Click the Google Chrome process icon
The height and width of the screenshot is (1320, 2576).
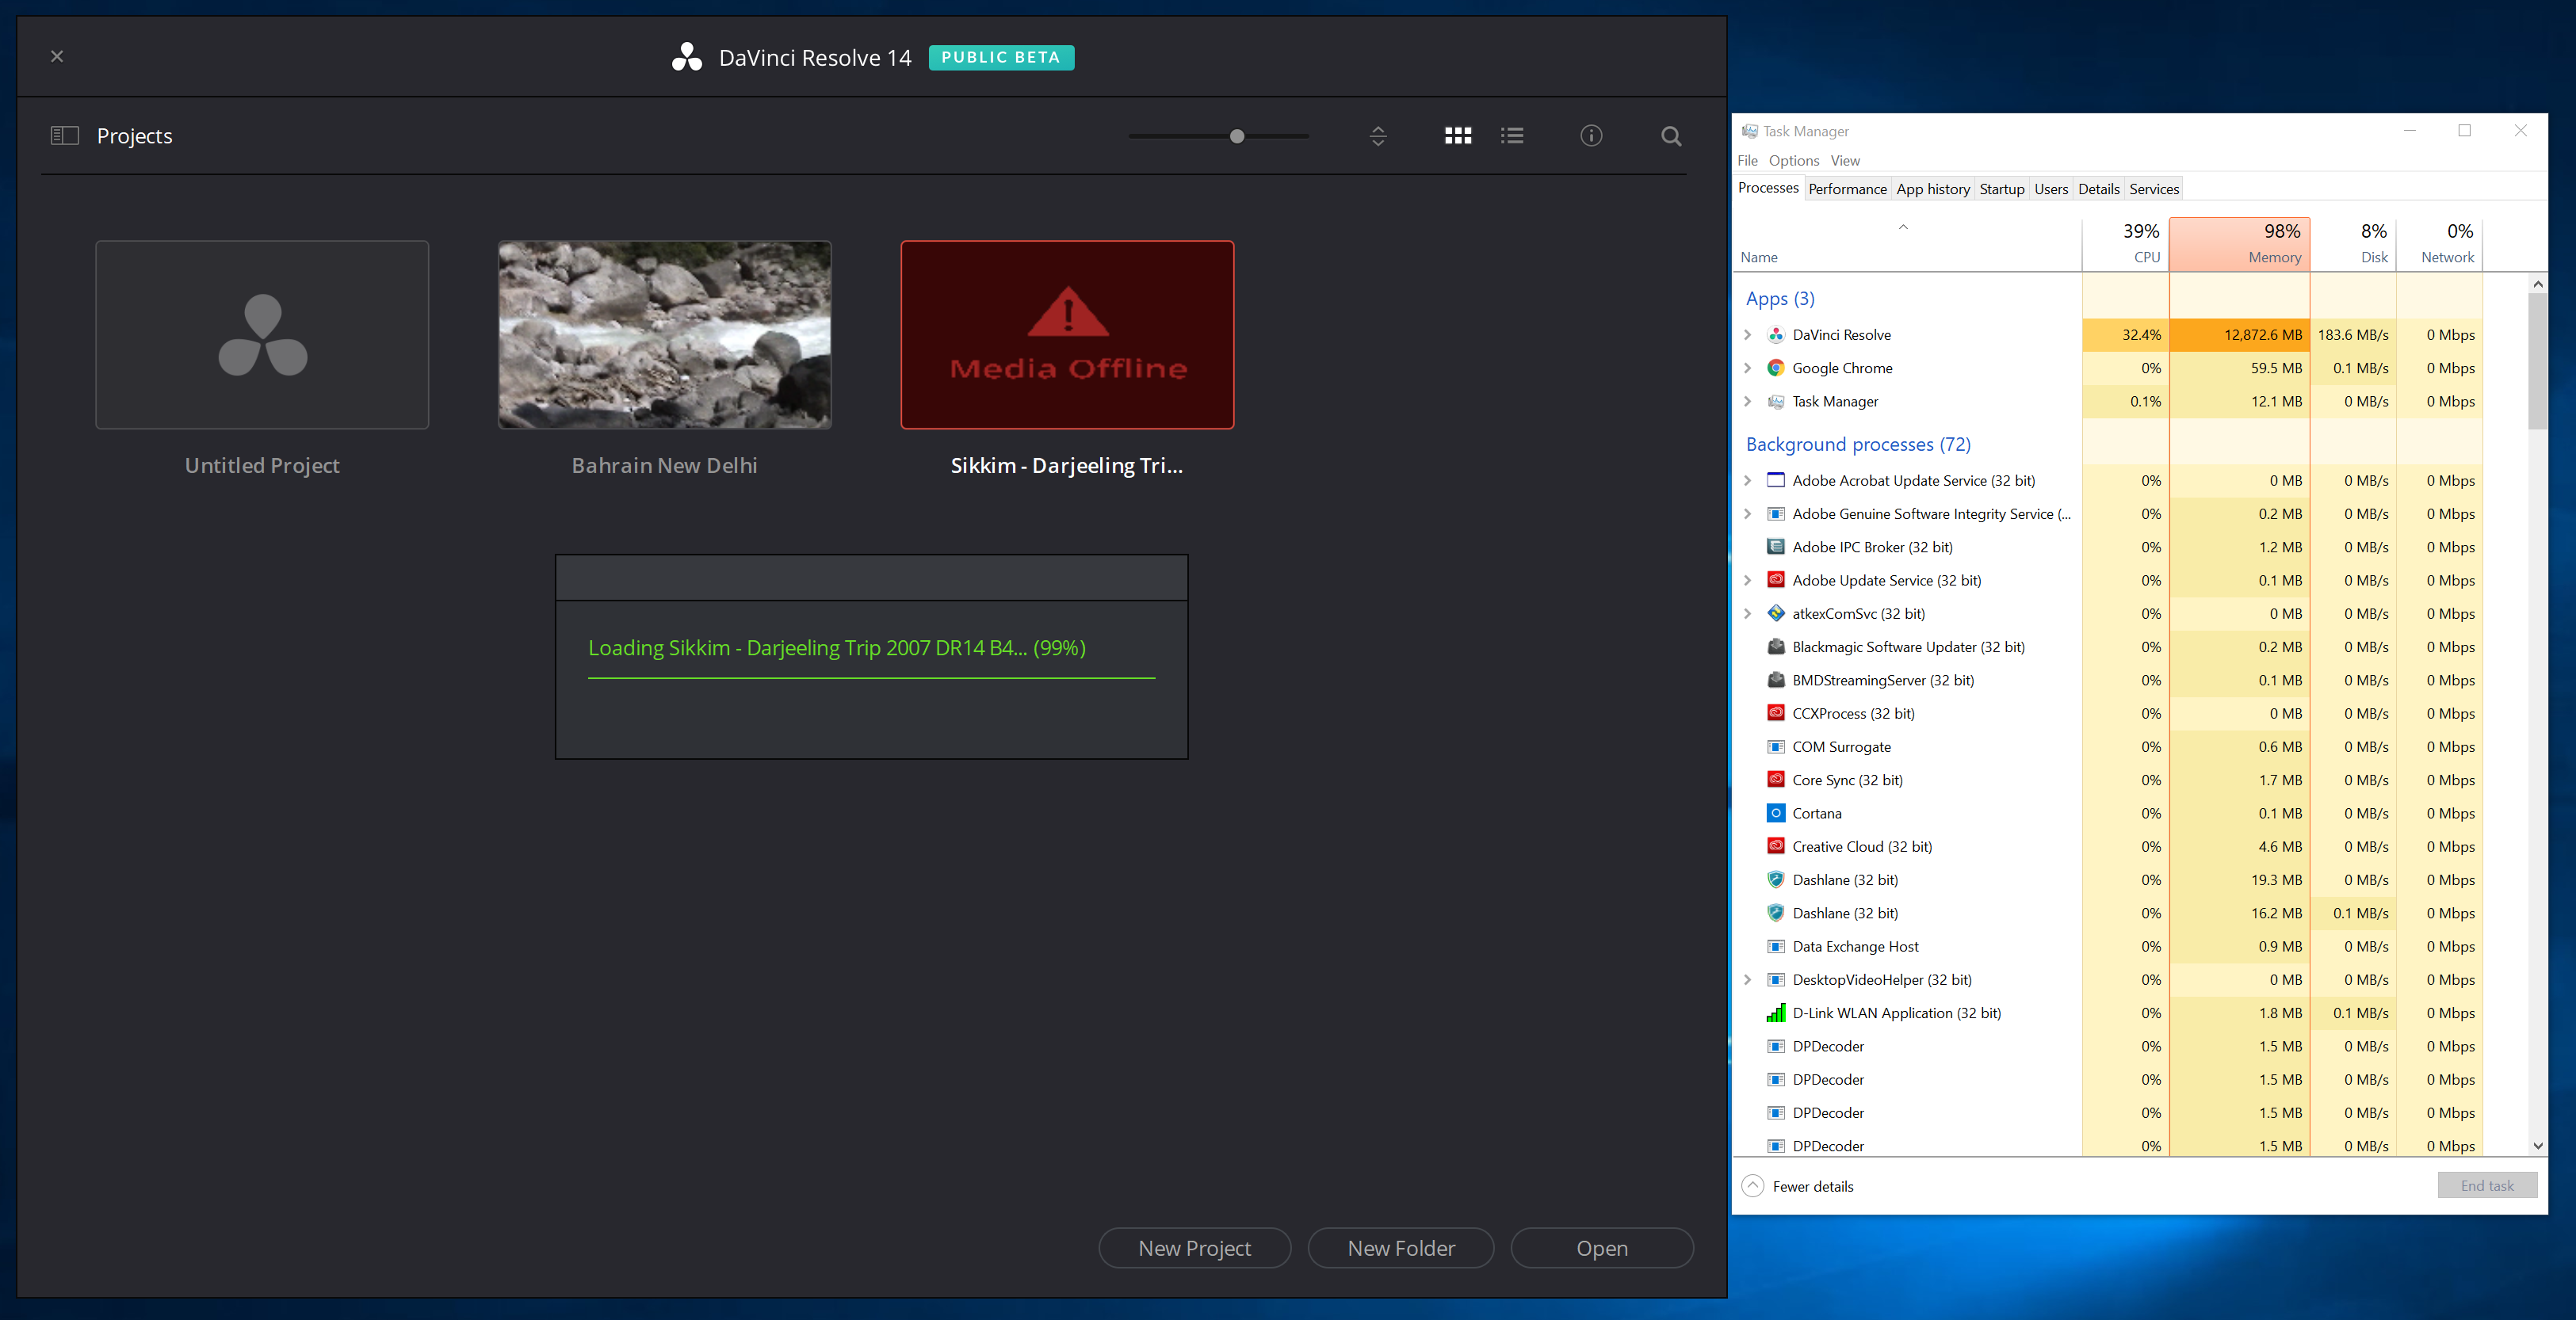(x=1775, y=368)
